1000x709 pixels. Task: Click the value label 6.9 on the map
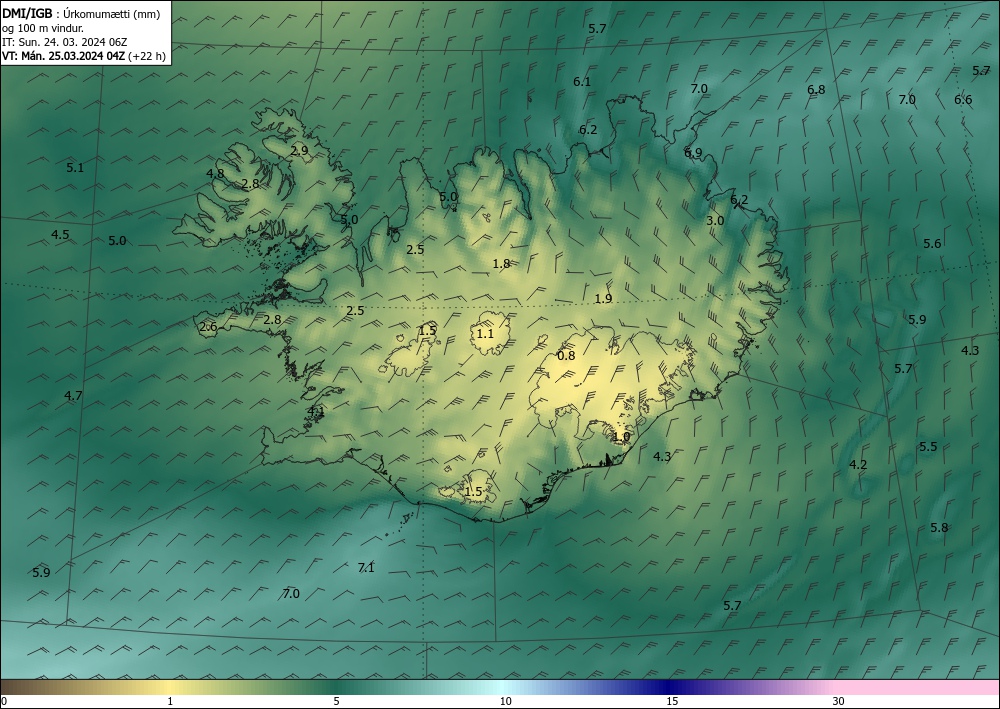coord(693,152)
